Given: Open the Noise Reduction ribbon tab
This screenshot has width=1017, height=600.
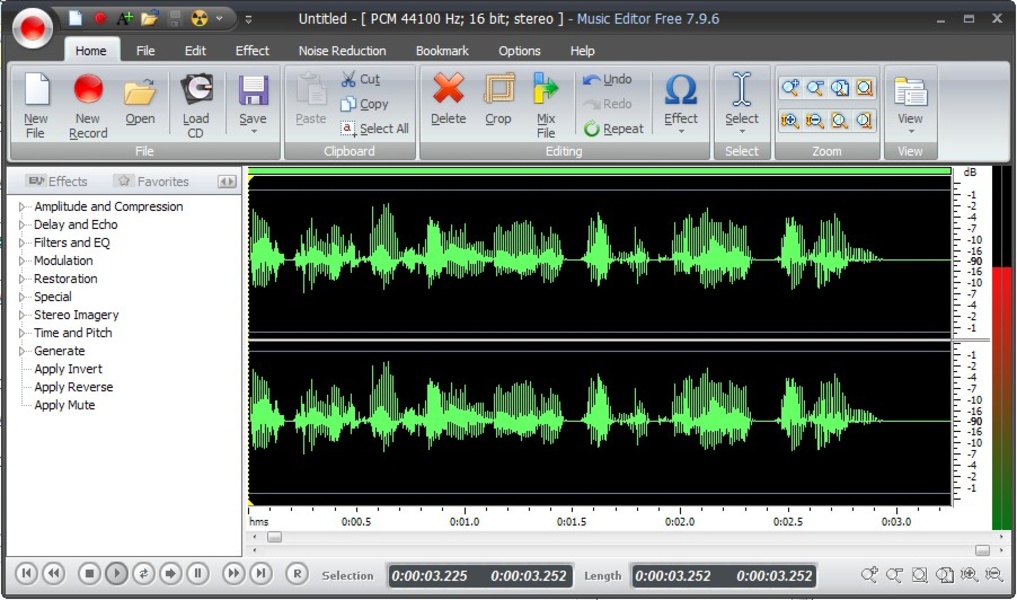Looking at the screenshot, I should tap(342, 51).
